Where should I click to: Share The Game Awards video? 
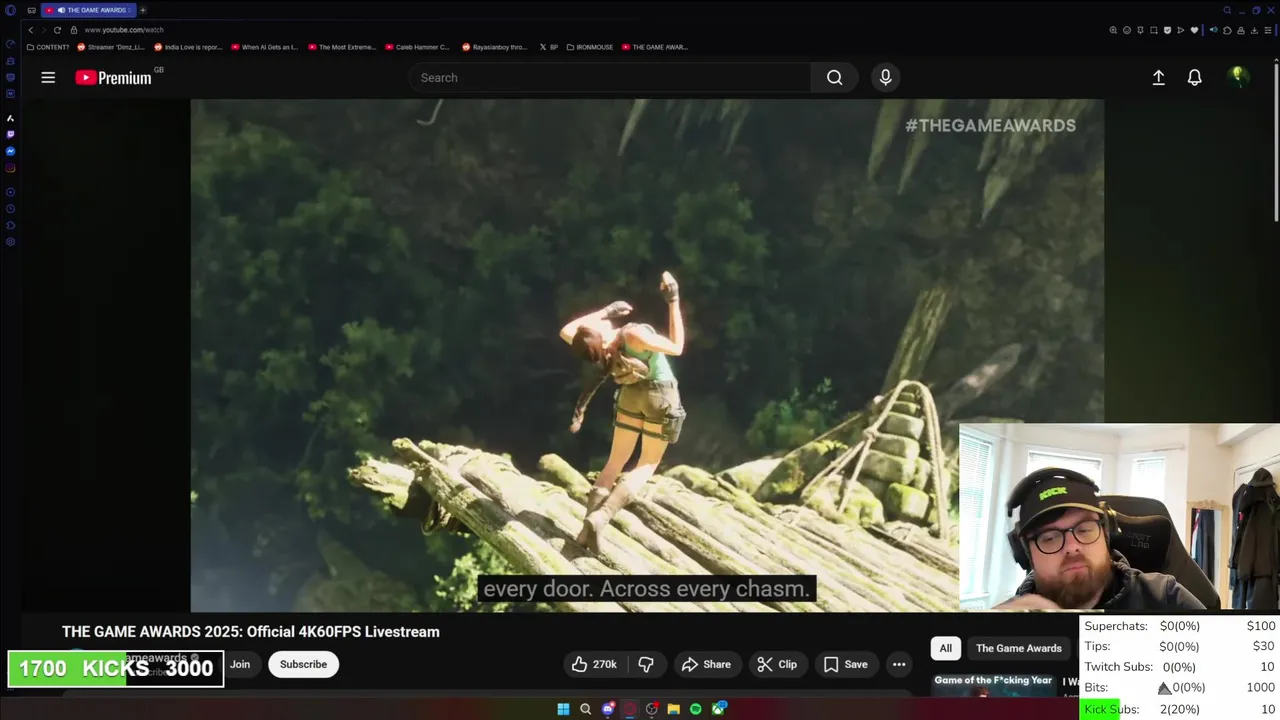point(706,664)
